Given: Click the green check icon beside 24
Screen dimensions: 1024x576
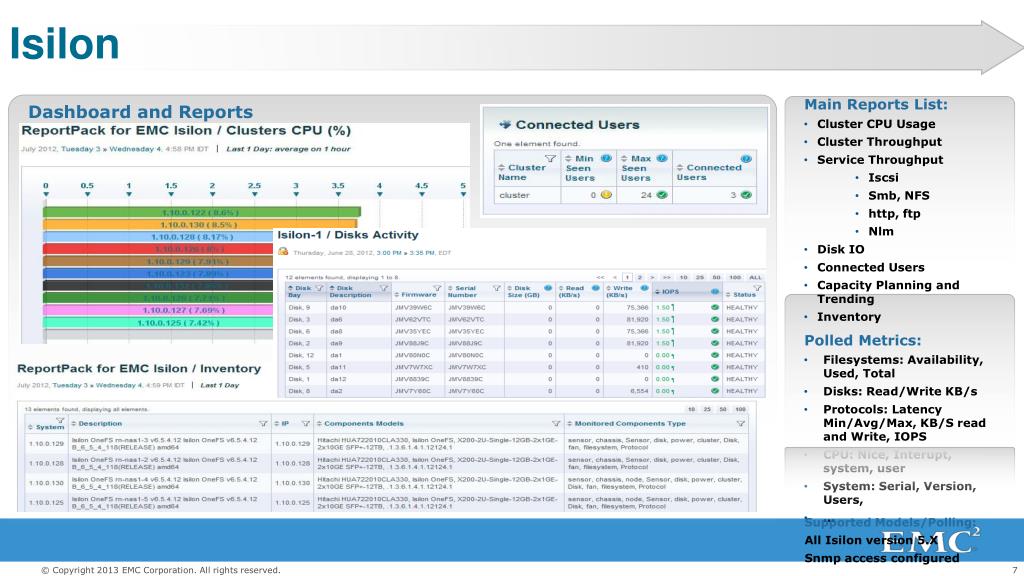Looking at the screenshot, I should coord(662,195).
